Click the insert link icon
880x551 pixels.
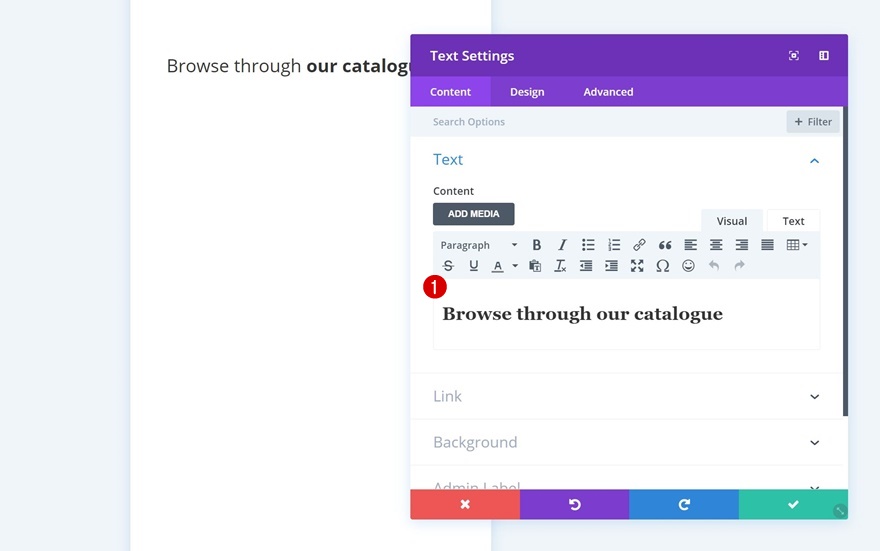(x=639, y=245)
